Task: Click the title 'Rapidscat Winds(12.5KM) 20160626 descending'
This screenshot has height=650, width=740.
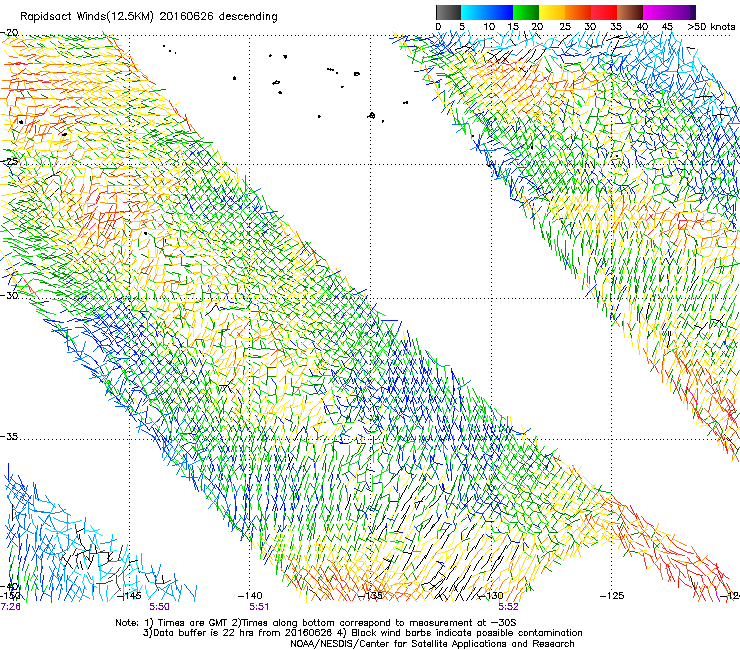Action: click(149, 16)
